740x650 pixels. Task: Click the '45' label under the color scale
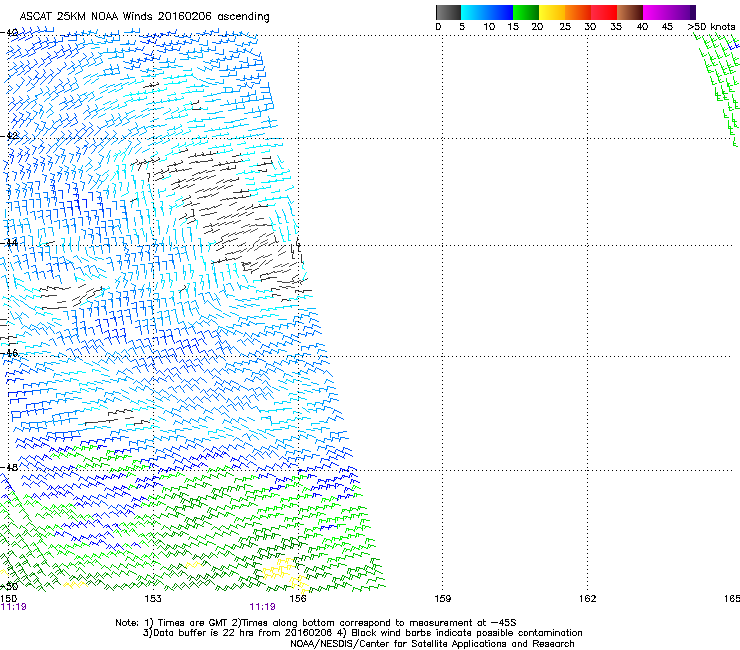[x=667, y=27]
